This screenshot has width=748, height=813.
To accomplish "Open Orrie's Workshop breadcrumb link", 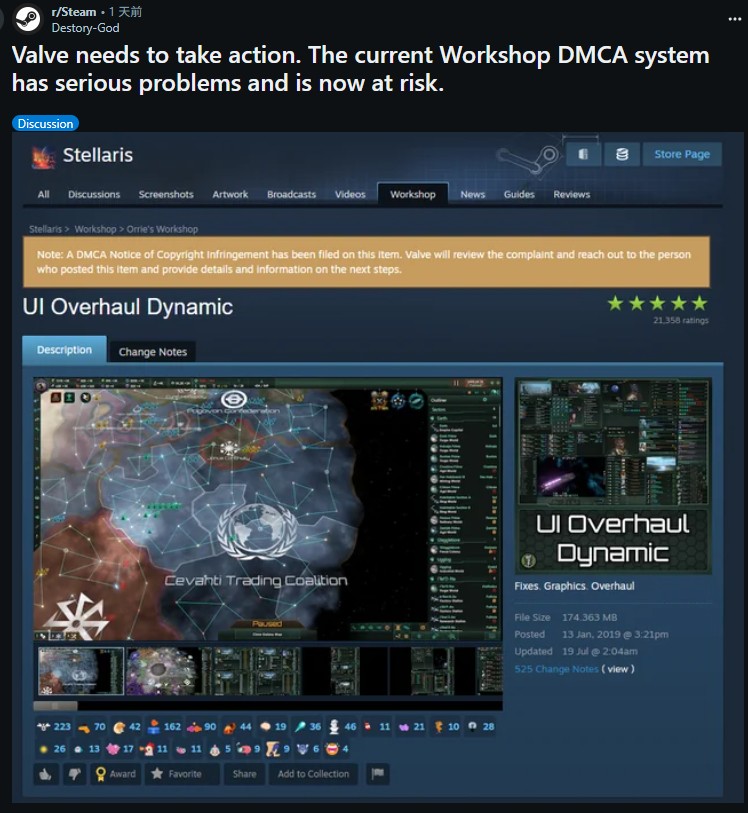I will [x=162, y=229].
